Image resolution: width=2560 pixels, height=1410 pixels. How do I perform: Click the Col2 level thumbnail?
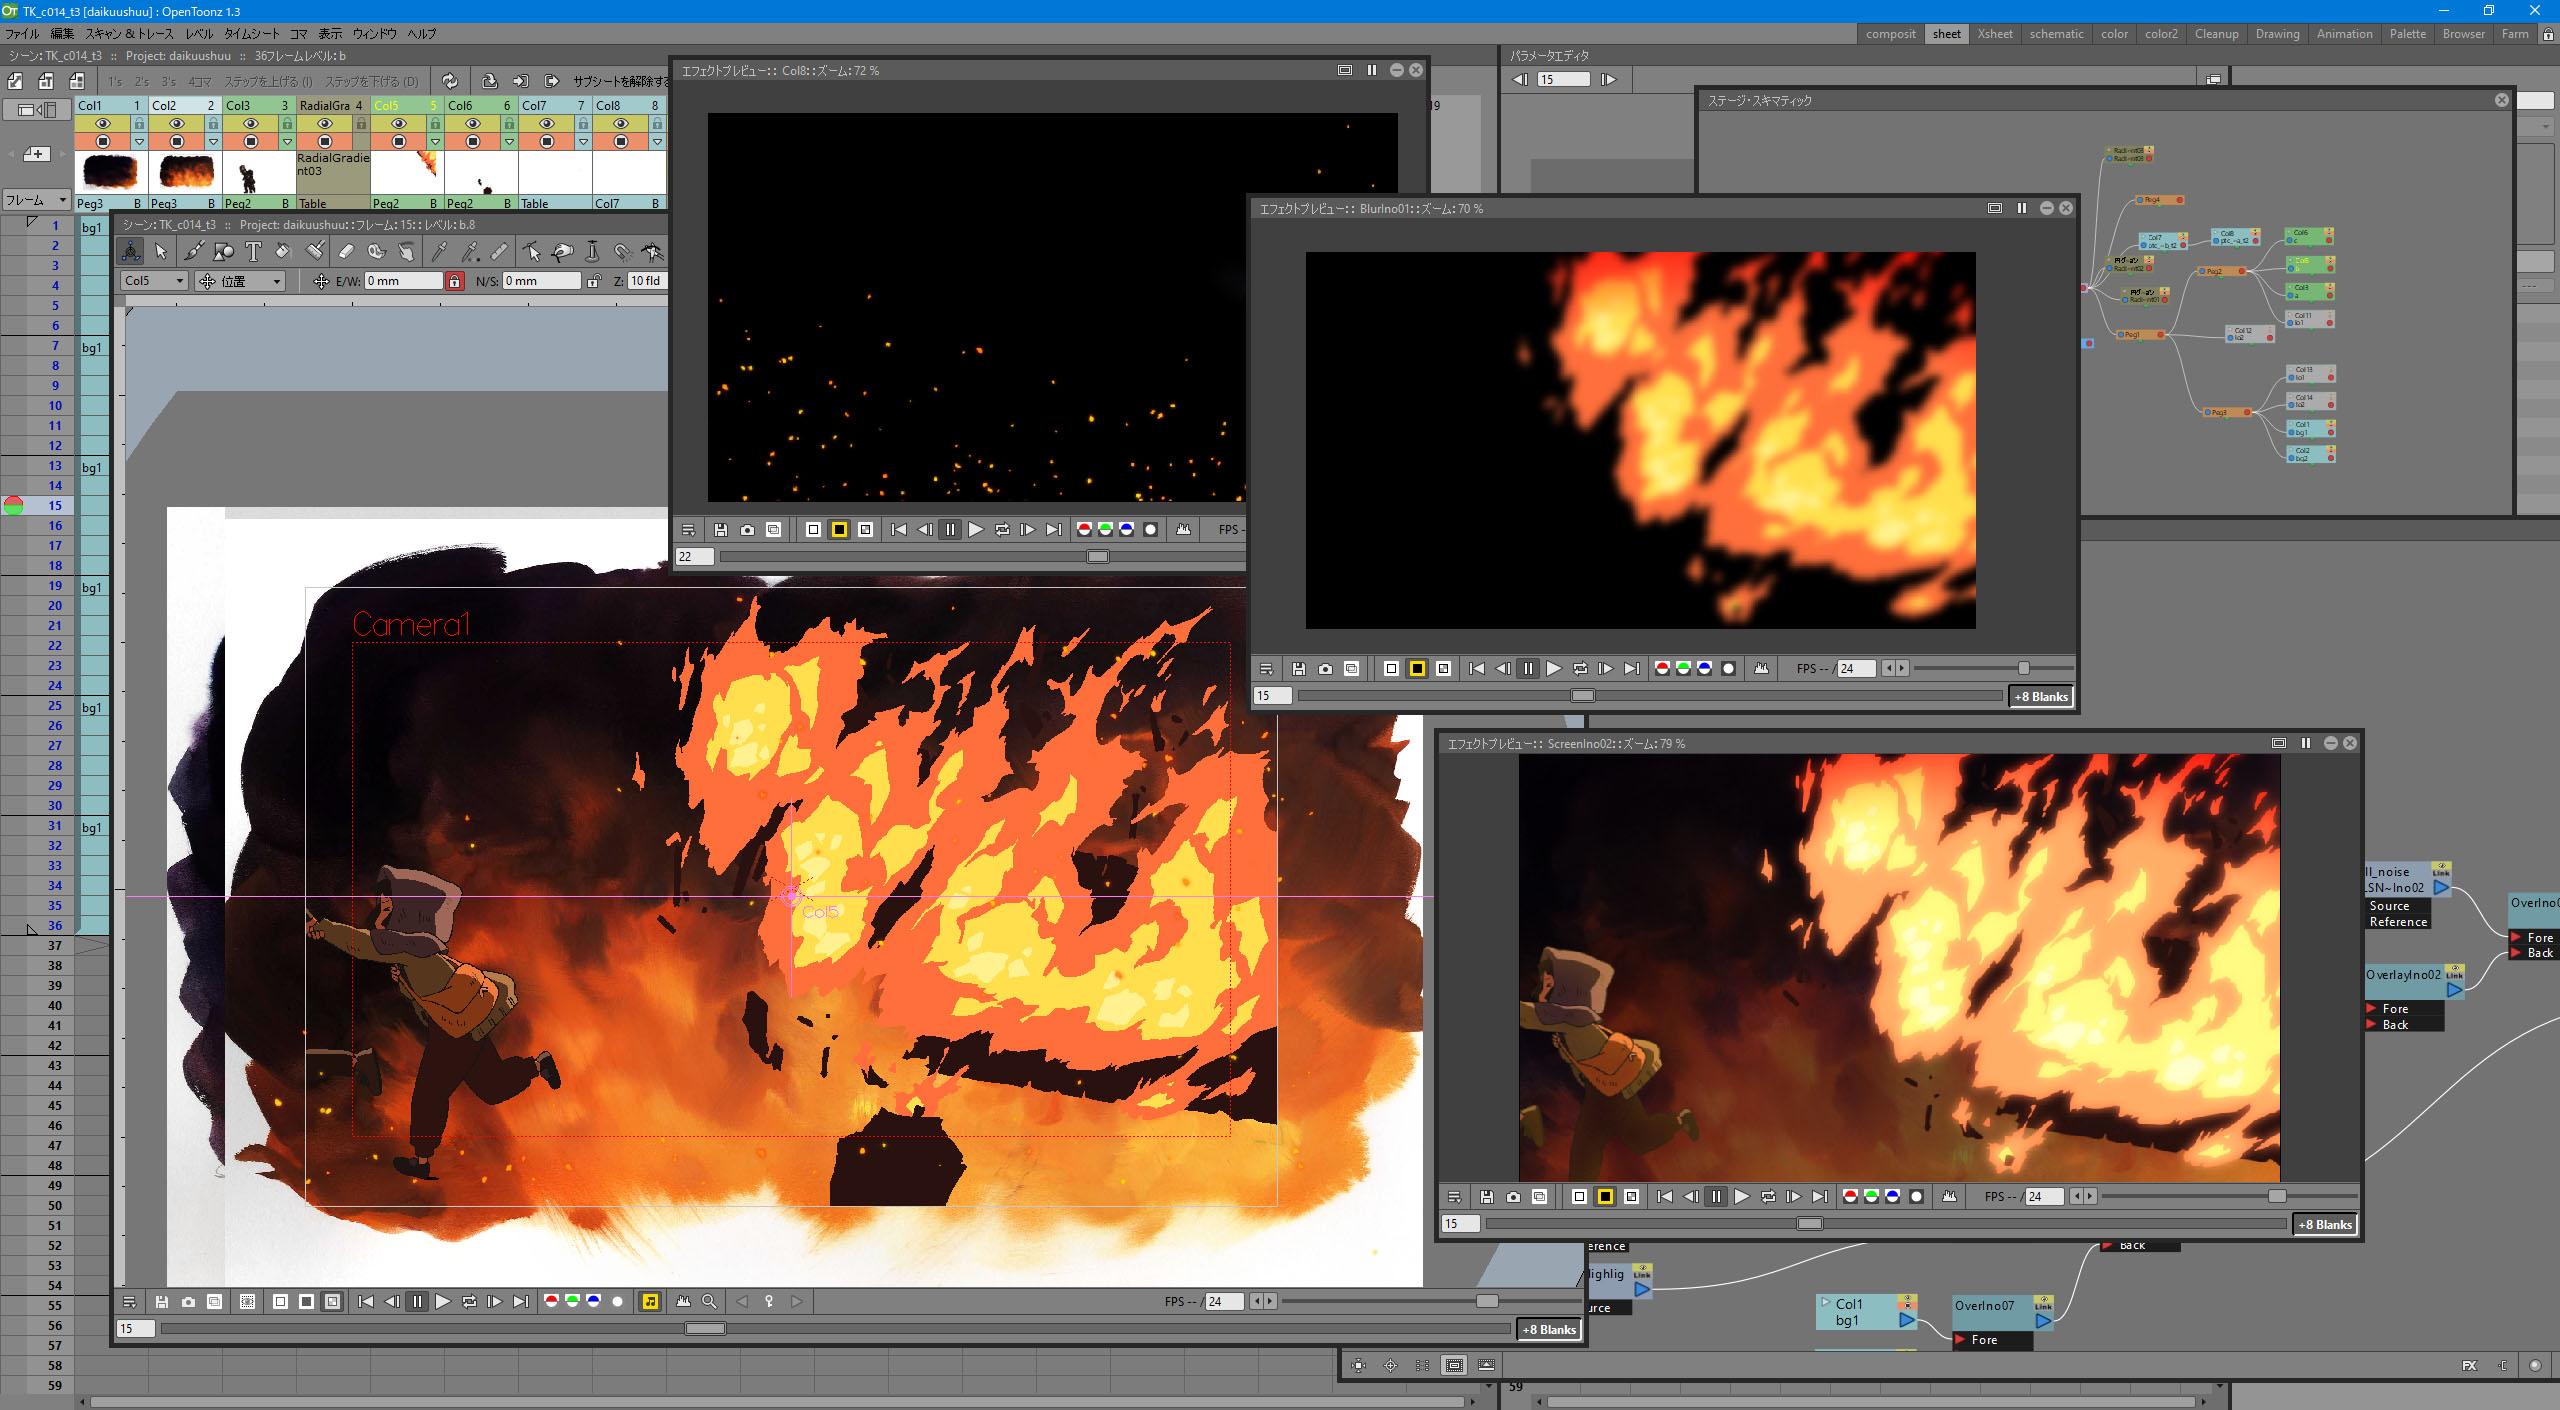(x=185, y=172)
